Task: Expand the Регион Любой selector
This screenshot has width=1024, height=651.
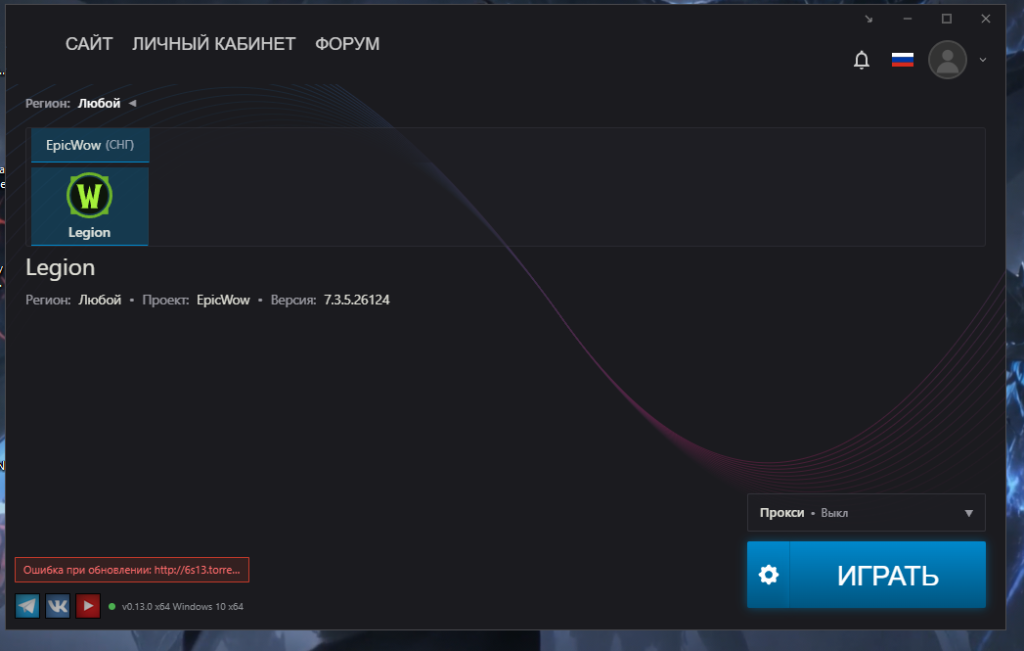Action: (x=81, y=103)
